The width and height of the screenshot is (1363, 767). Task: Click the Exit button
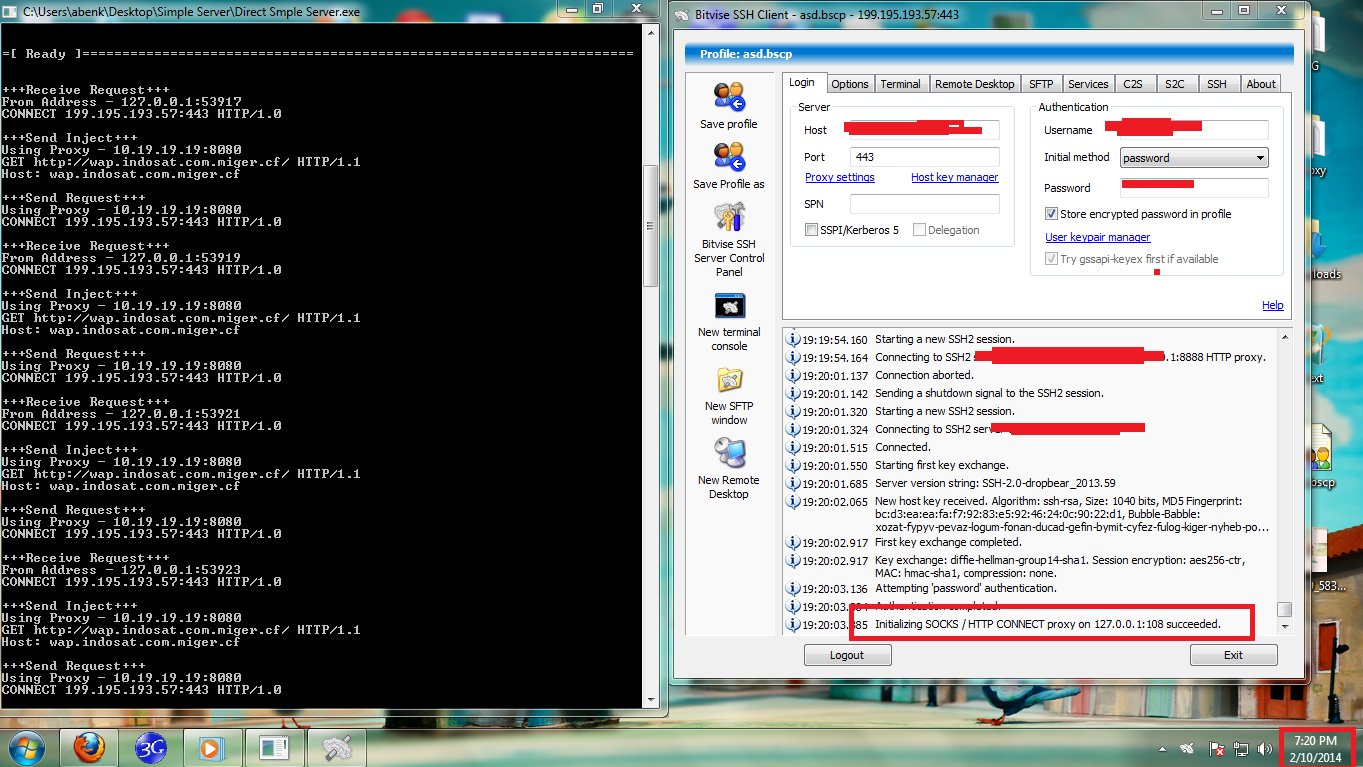[x=1234, y=655]
